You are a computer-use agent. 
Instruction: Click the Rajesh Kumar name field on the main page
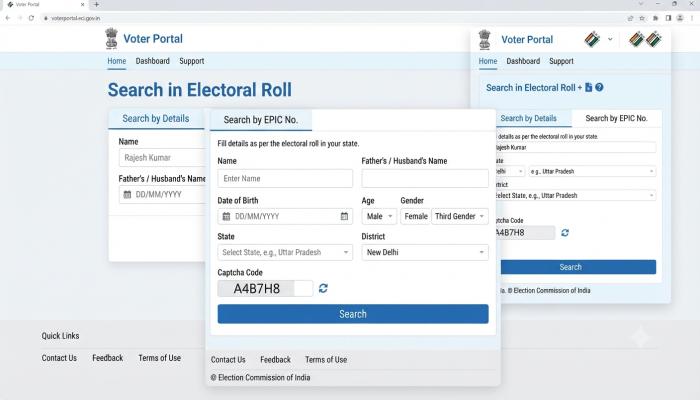point(162,158)
